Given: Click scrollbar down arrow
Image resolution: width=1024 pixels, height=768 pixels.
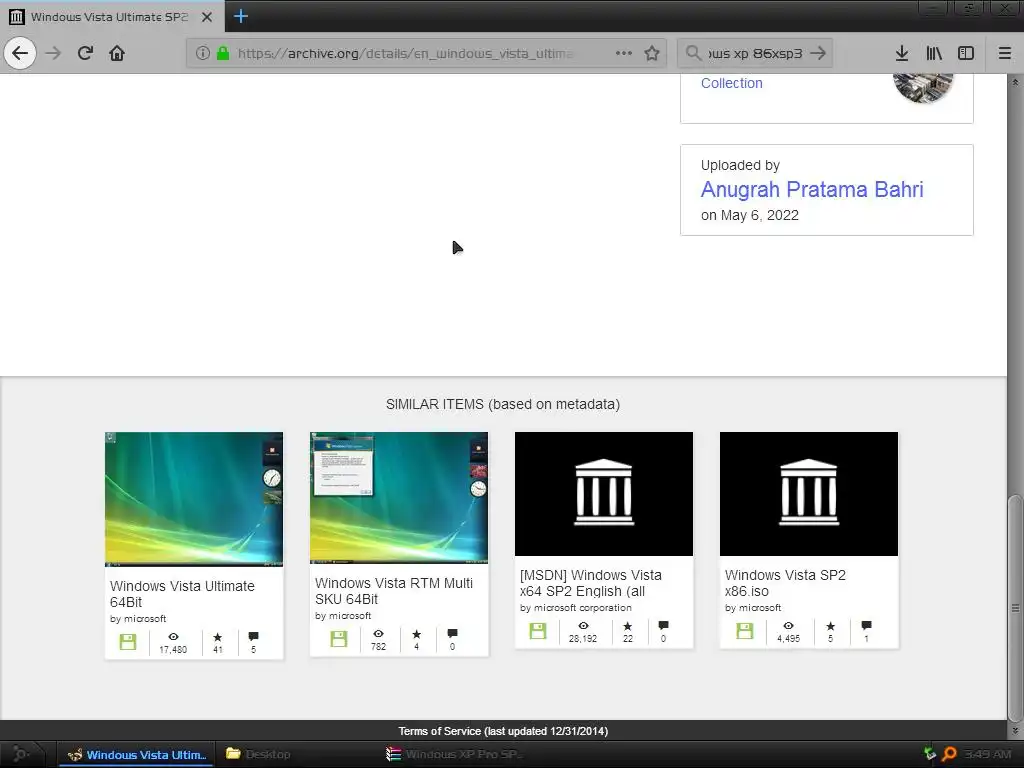Looking at the screenshot, I should (x=1015, y=731).
